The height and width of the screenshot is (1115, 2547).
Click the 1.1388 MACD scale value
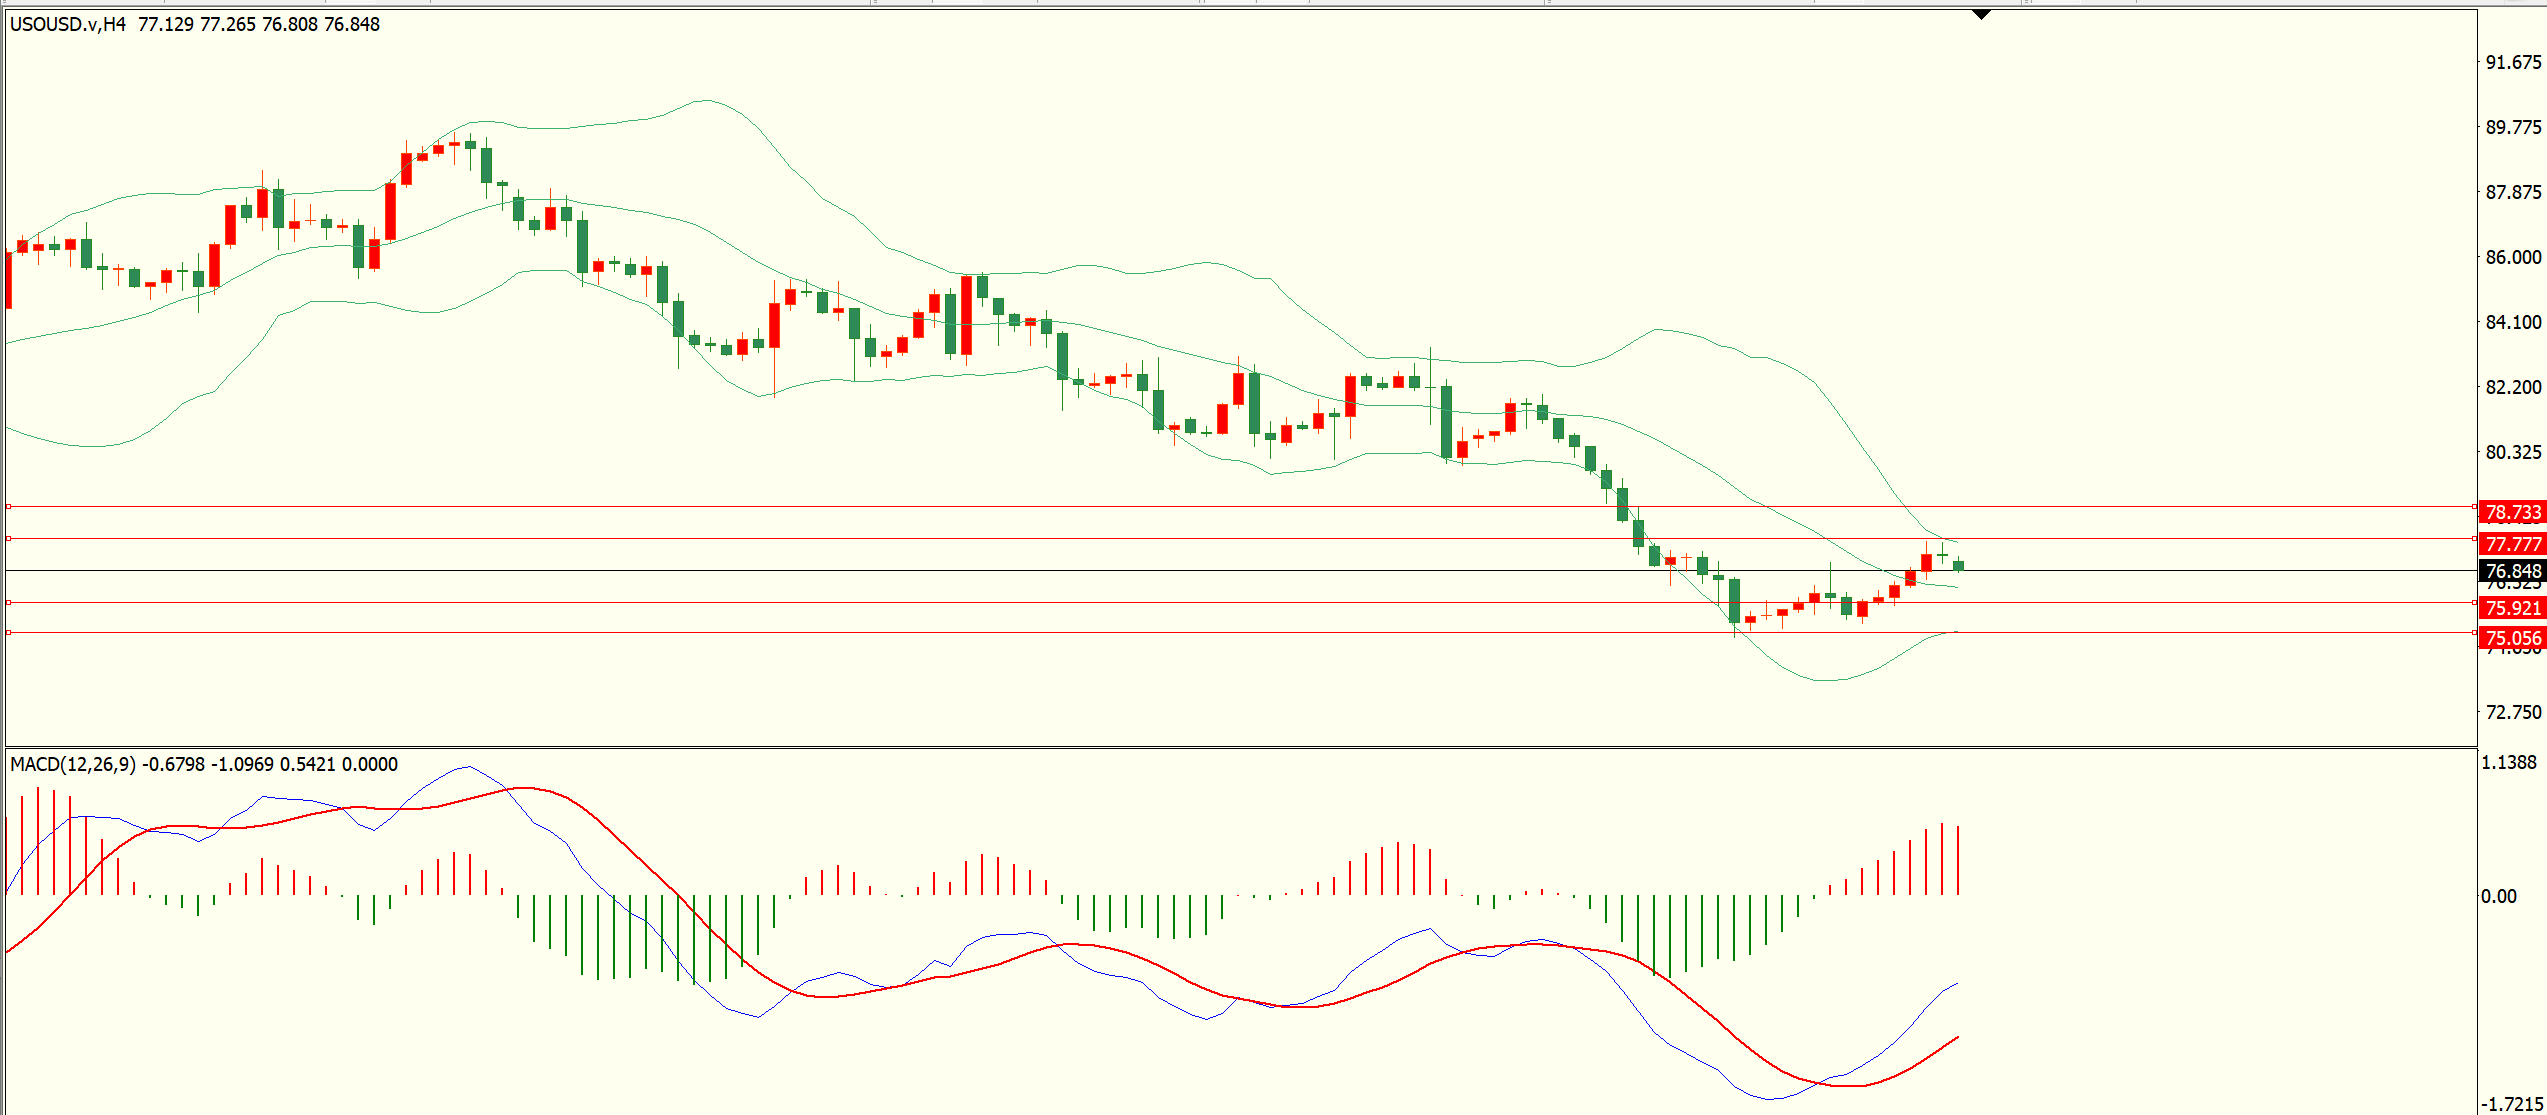pos(2509,762)
